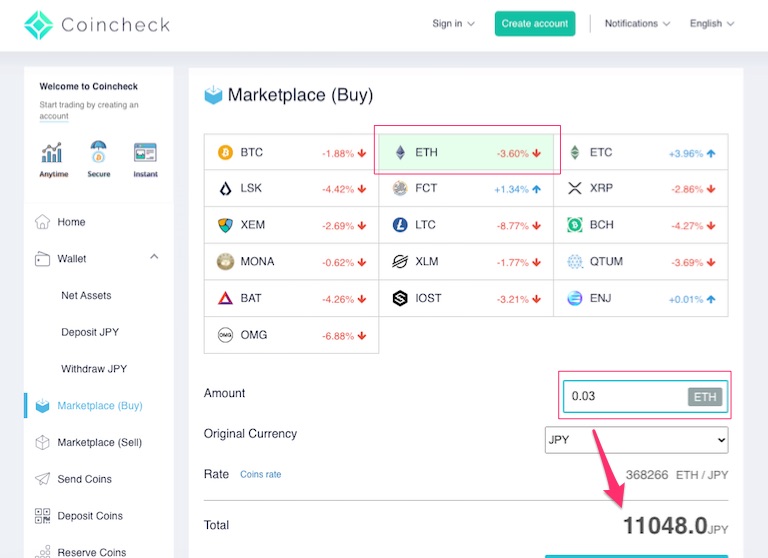Select the IOST coin icon
Image resolution: width=768 pixels, height=558 pixels.
tap(400, 298)
